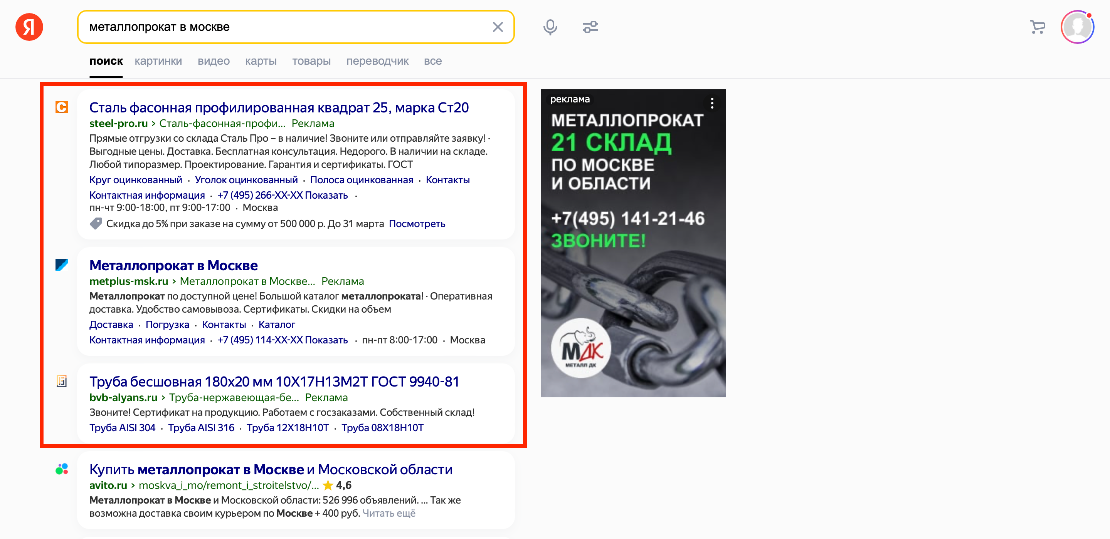Click avito.ru domain link
The width and height of the screenshot is (1110, 539).
point(108,486)
